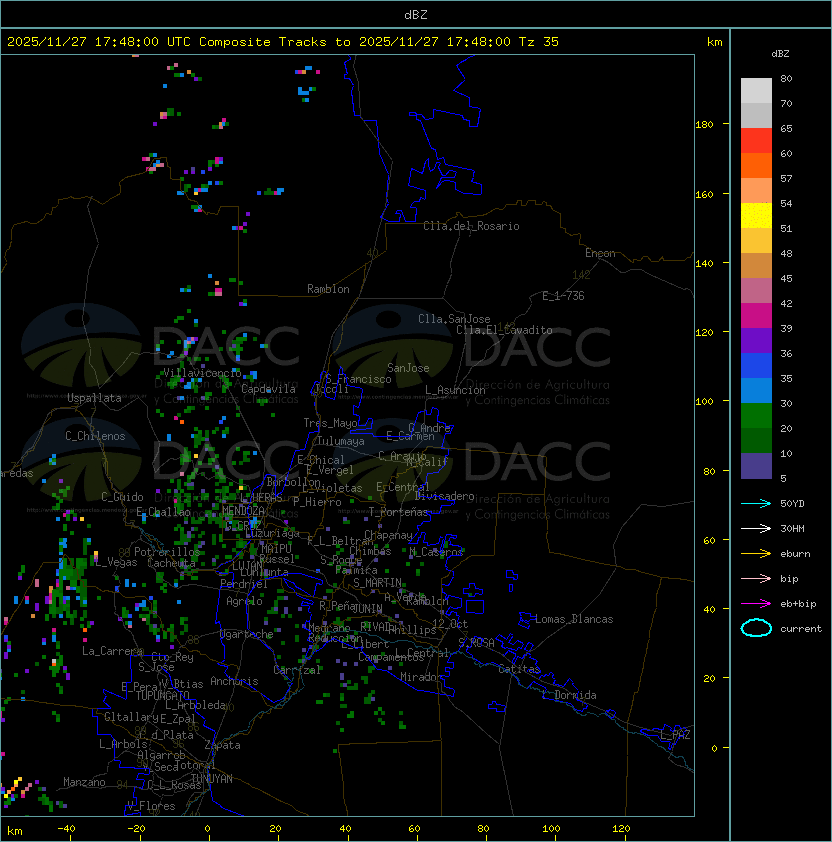Click the 'TUNUYAN' city label
This screenshot has width=832, height=842.
point(212,779)
